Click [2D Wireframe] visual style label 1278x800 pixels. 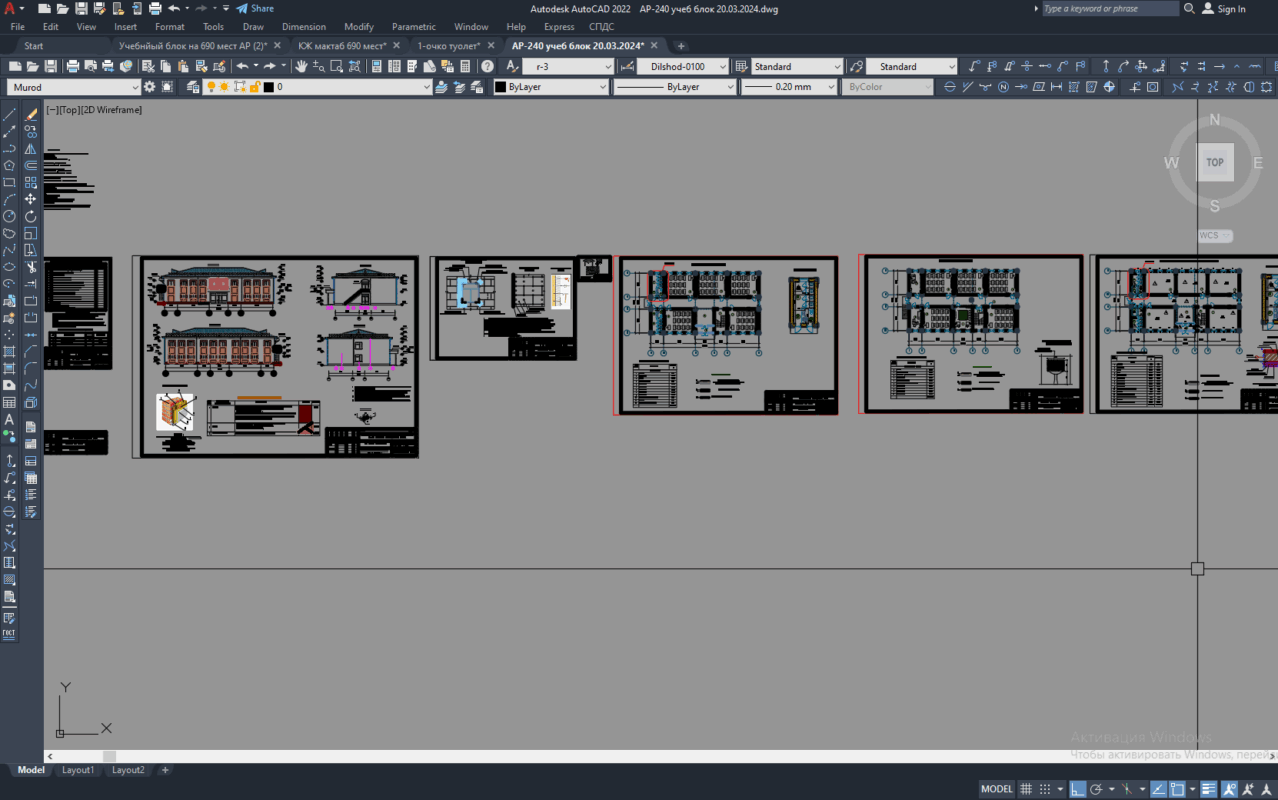[111, 110]
